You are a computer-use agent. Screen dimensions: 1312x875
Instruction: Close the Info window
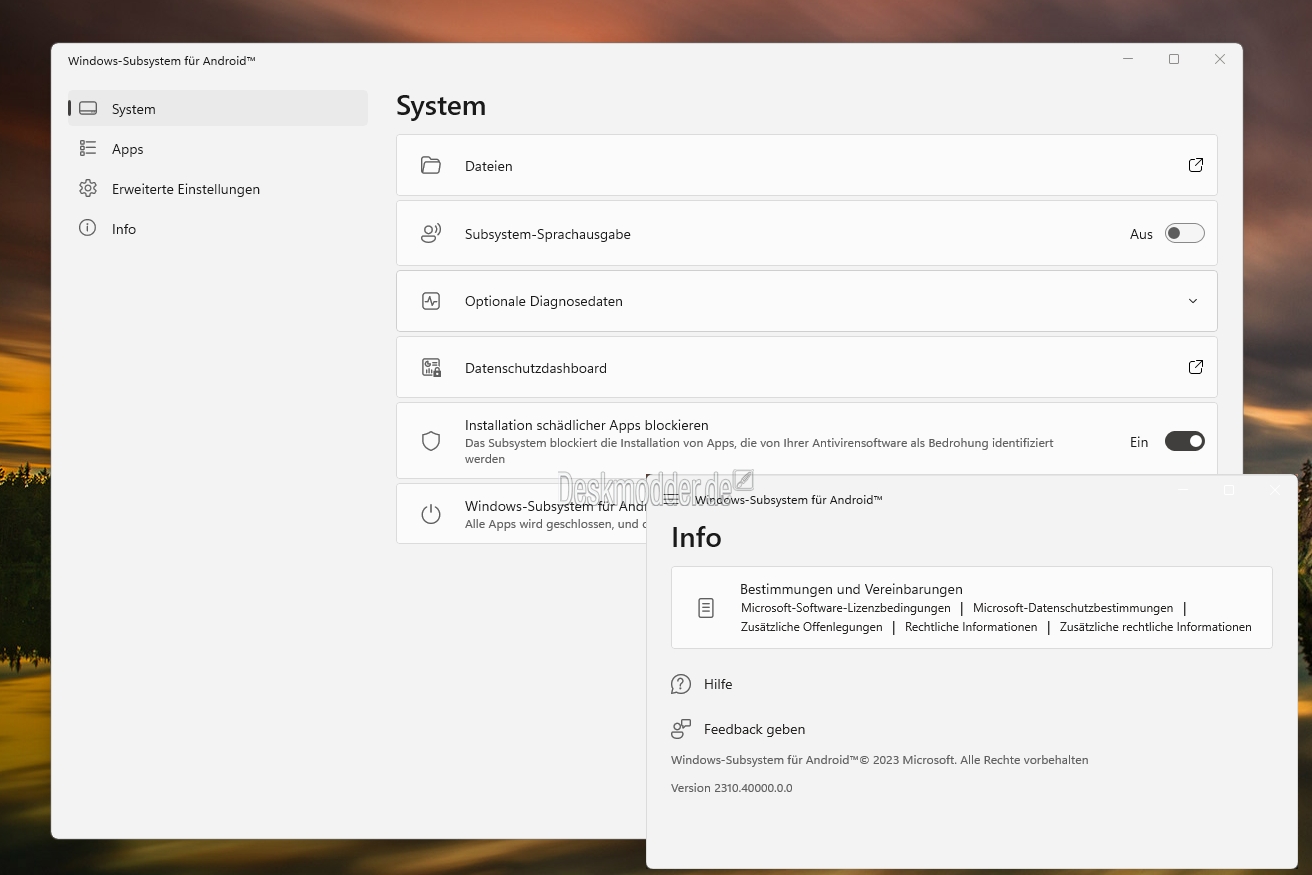1274,490
